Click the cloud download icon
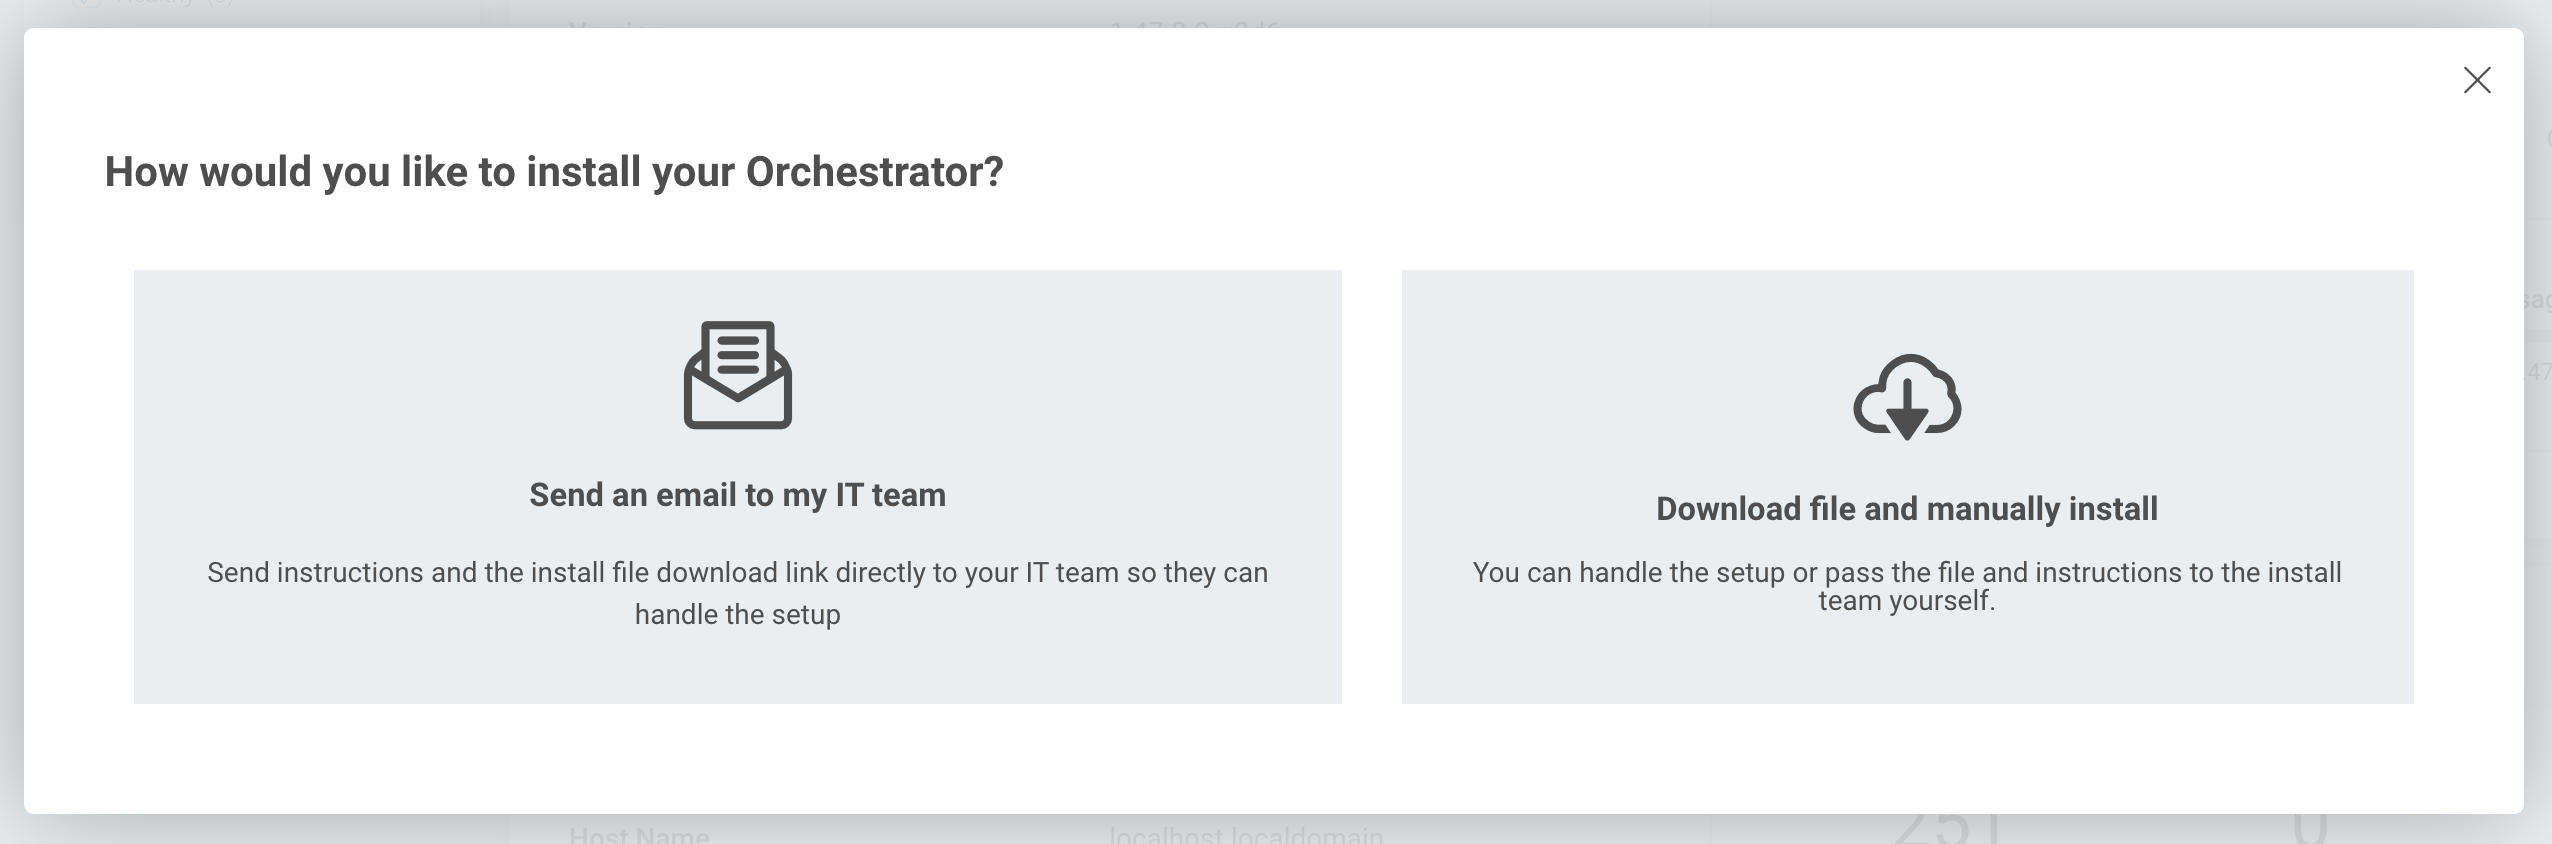The height and width of the screenshot is (844, 2552). 1907,396
